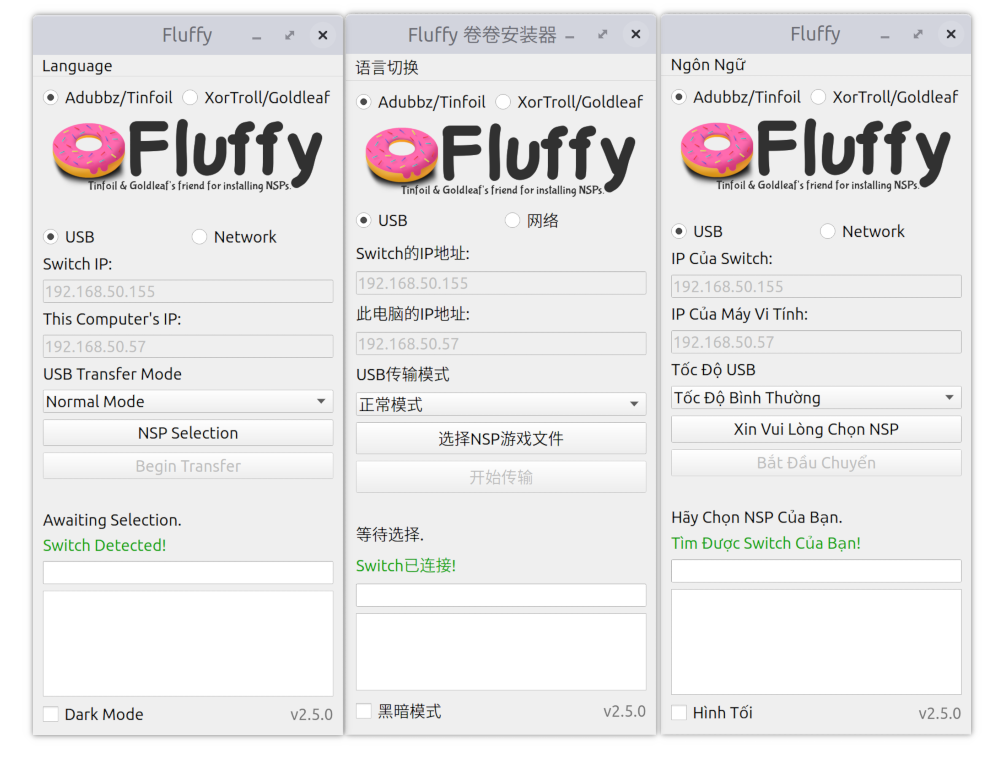Choose Network mode in the English window

click(x=235, y=237)
